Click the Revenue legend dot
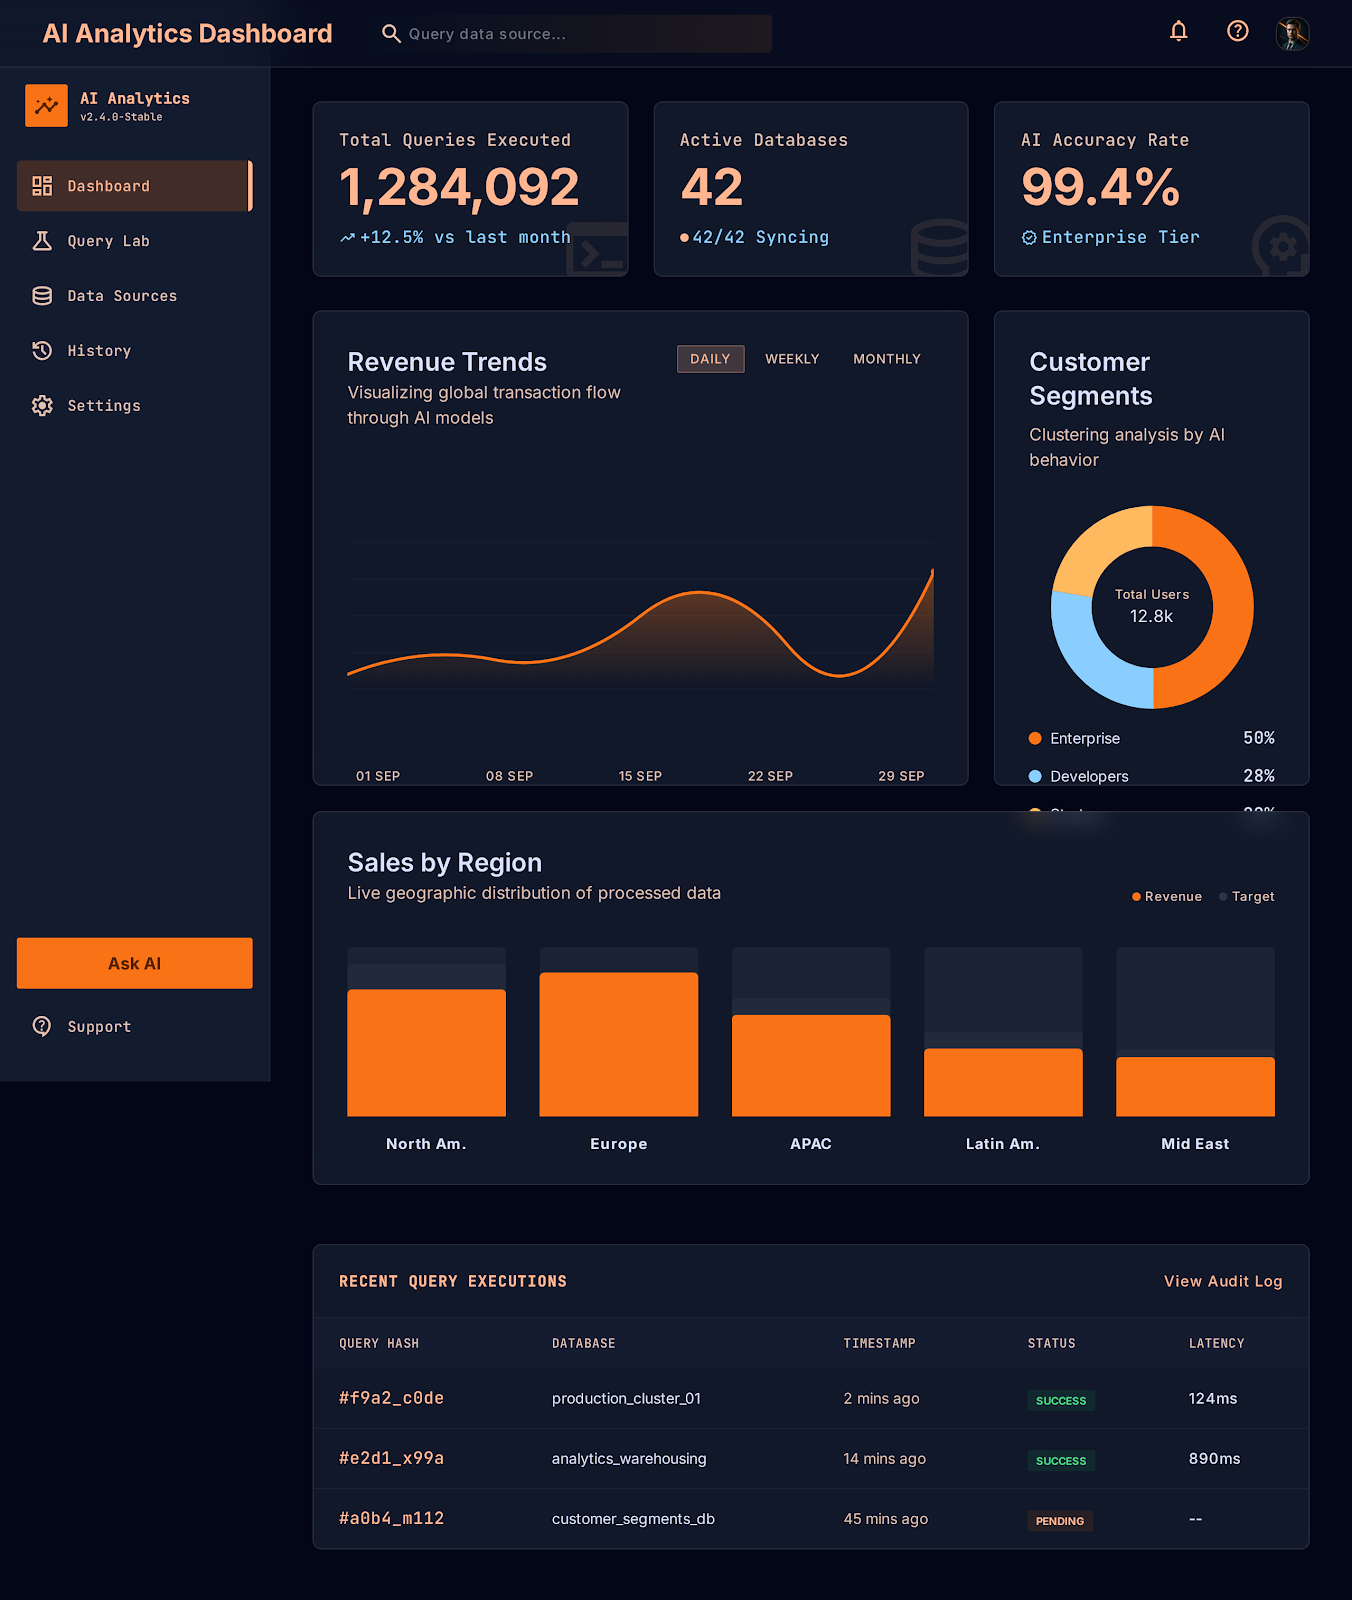This screenshot has width=1352, height=1600. click(1136, 897)
